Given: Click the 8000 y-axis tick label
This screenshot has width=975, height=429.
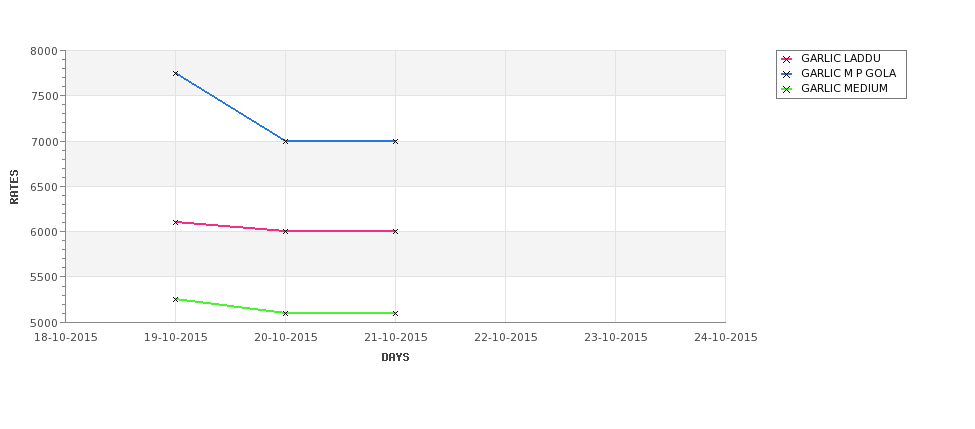Looking at the screenshot, I should [44, 51].
